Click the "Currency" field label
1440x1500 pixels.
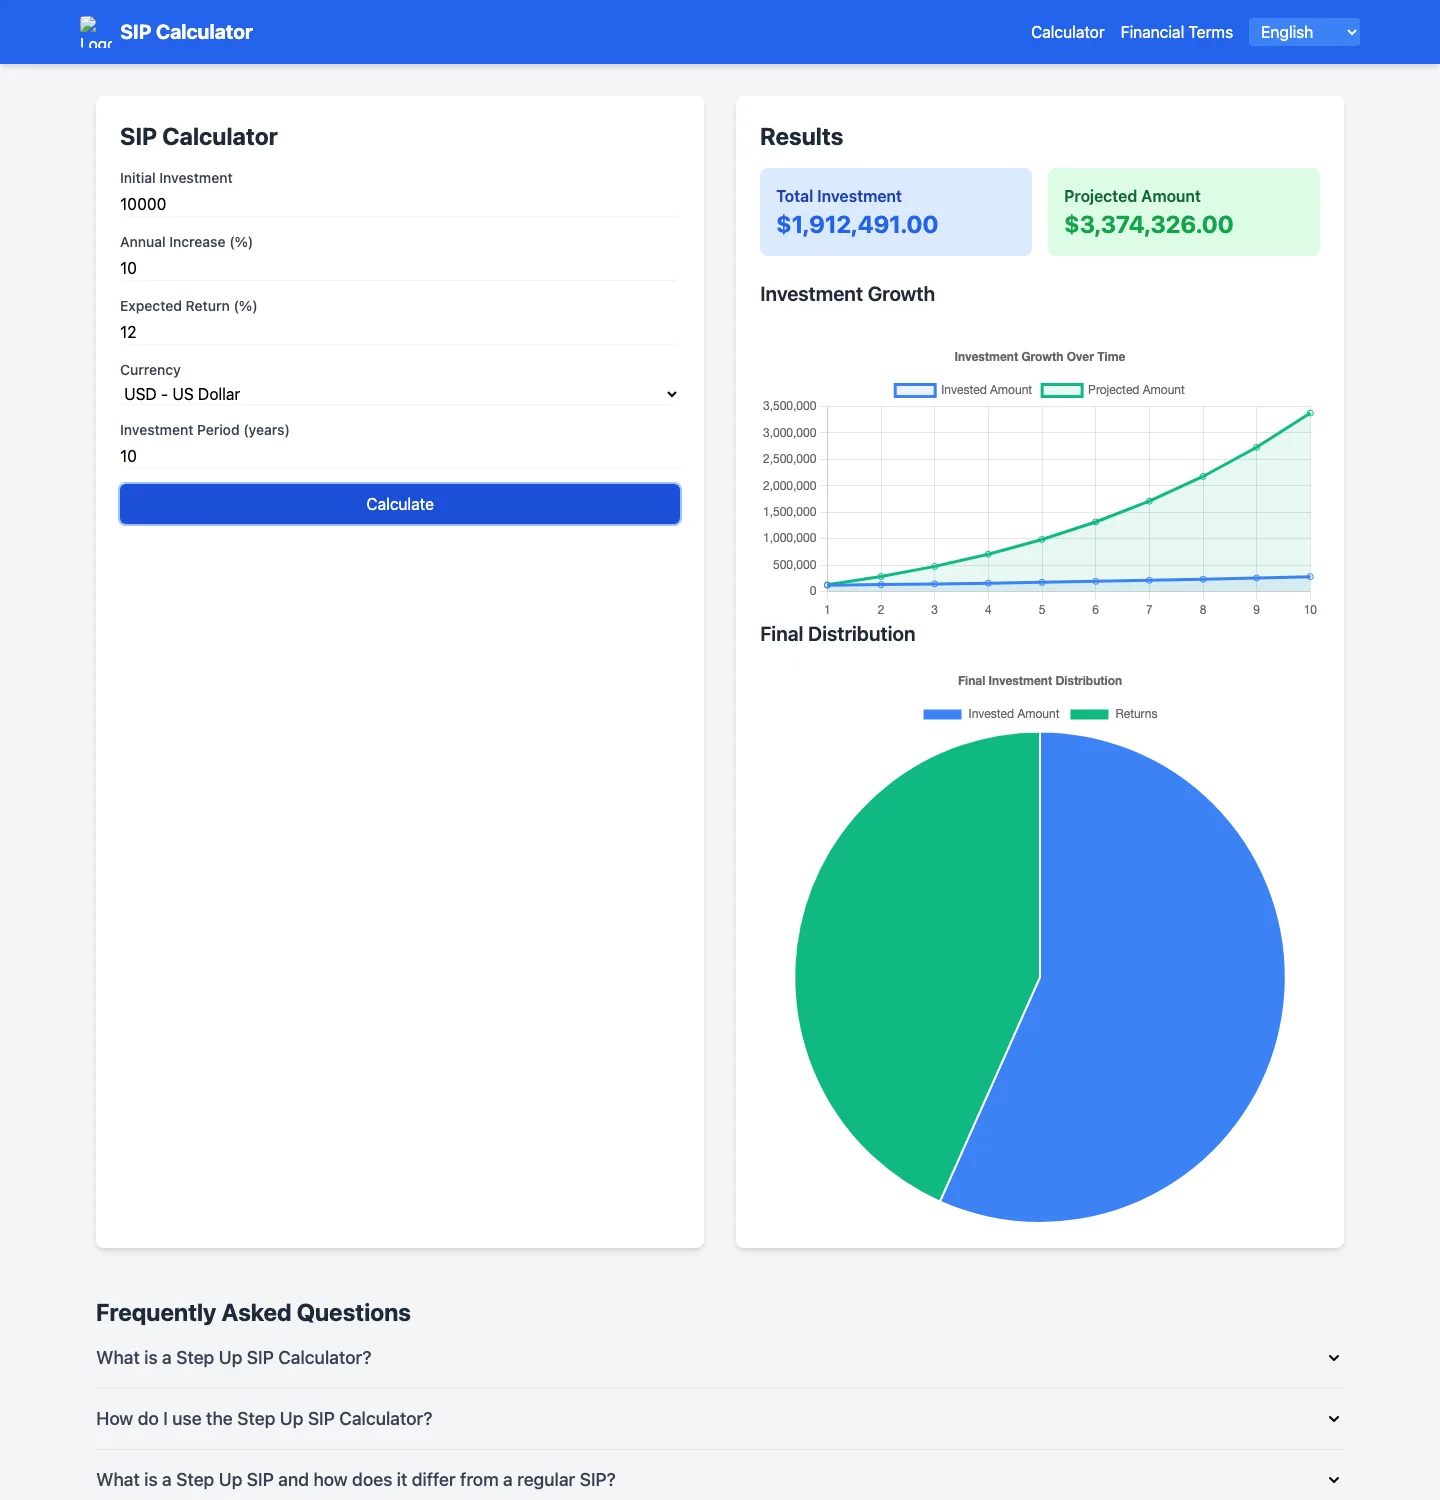(150, 370)
